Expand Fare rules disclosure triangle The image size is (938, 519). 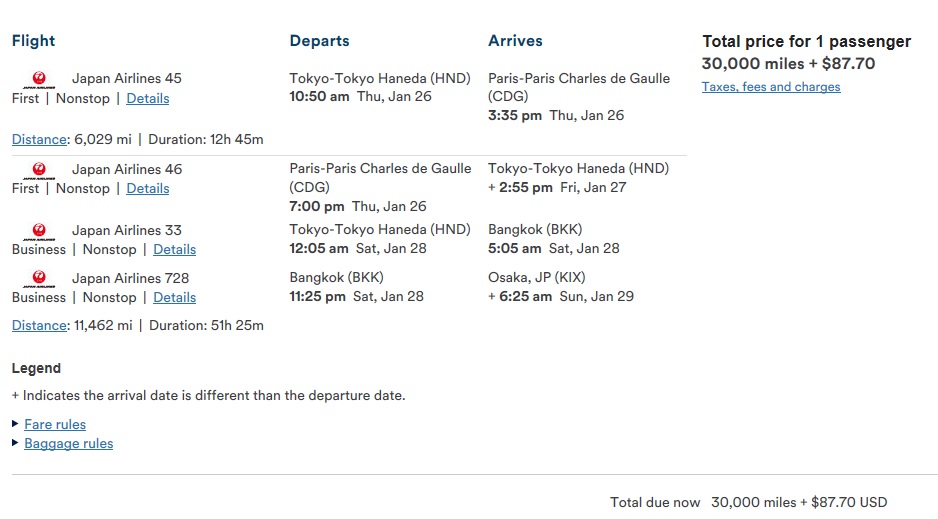click(16, 423)
